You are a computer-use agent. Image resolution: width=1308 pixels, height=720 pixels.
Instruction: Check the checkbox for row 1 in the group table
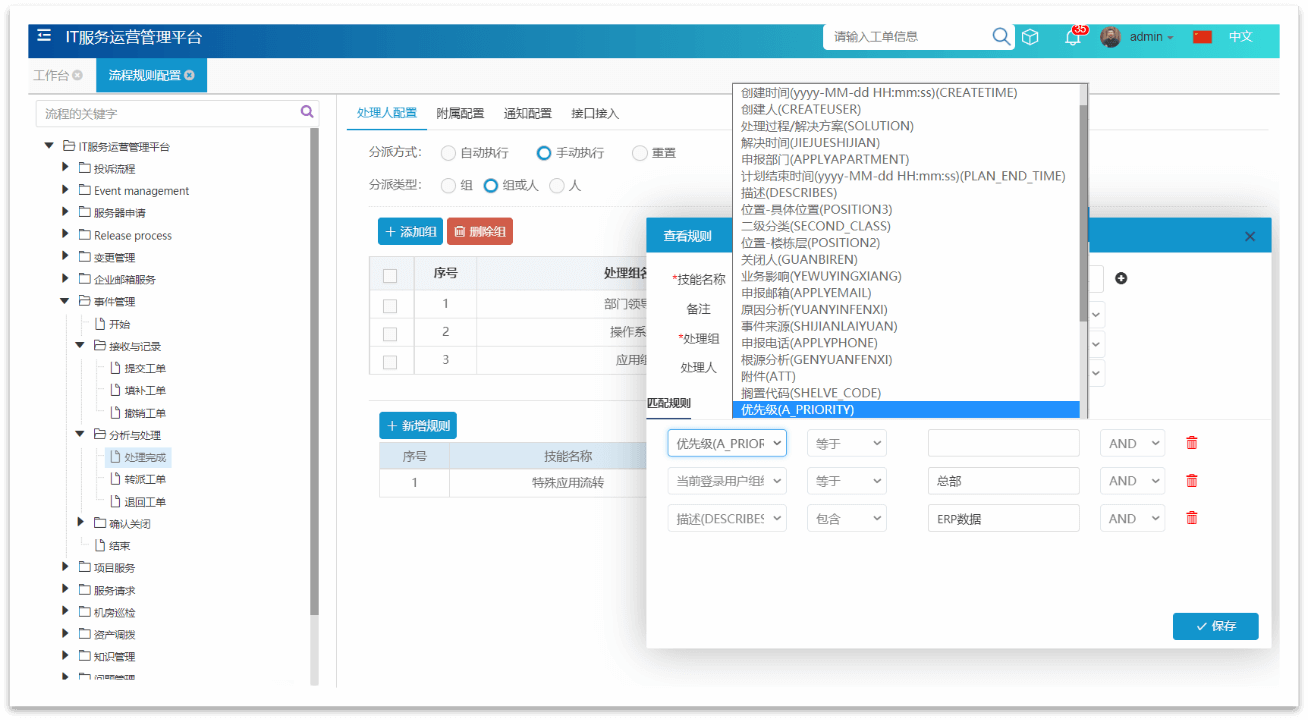coord(390,305)
